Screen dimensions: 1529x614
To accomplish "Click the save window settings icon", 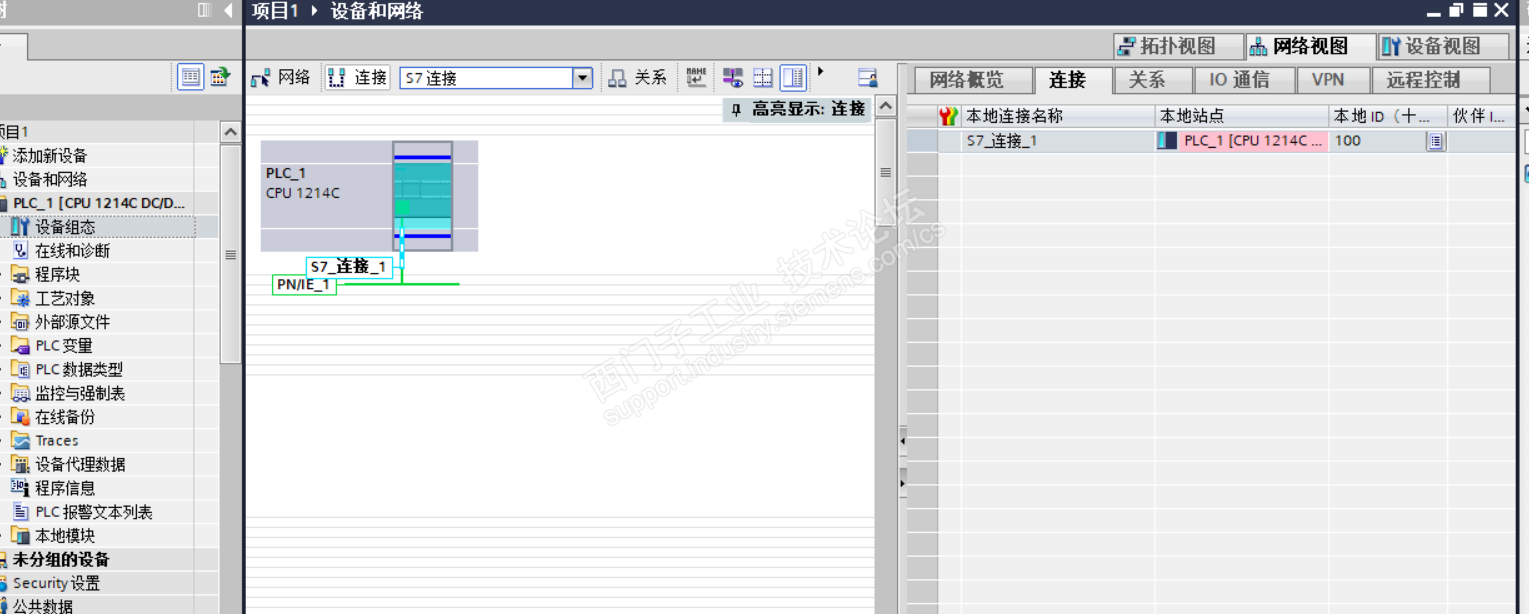I will pos(868,77).
